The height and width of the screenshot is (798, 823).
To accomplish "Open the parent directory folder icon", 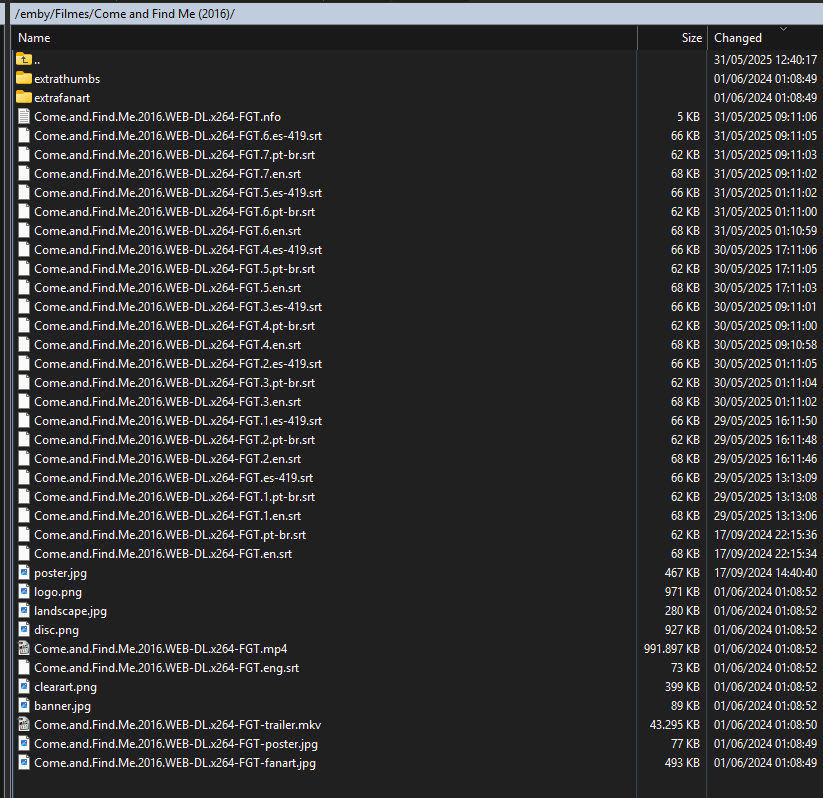I will [x=24, y=59].
